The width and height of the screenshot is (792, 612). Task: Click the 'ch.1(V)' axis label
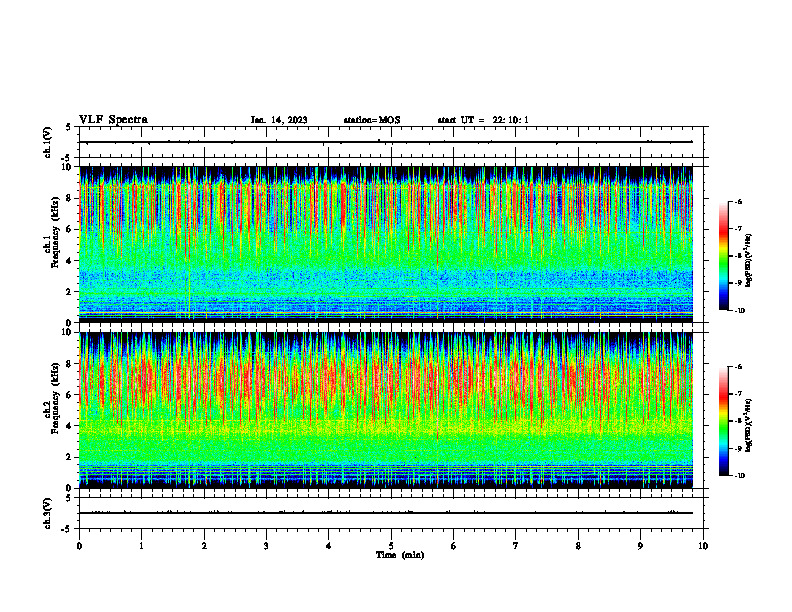(x=47, y=142)
